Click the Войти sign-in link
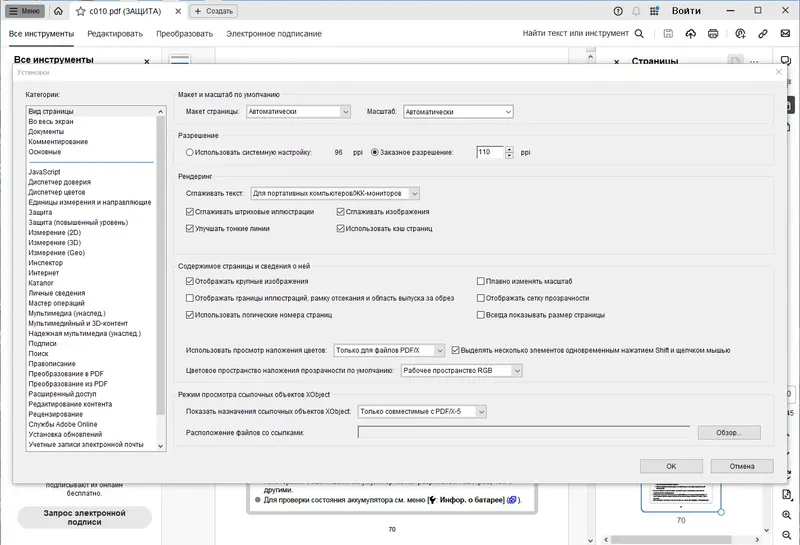 click(x=686, y=11)
